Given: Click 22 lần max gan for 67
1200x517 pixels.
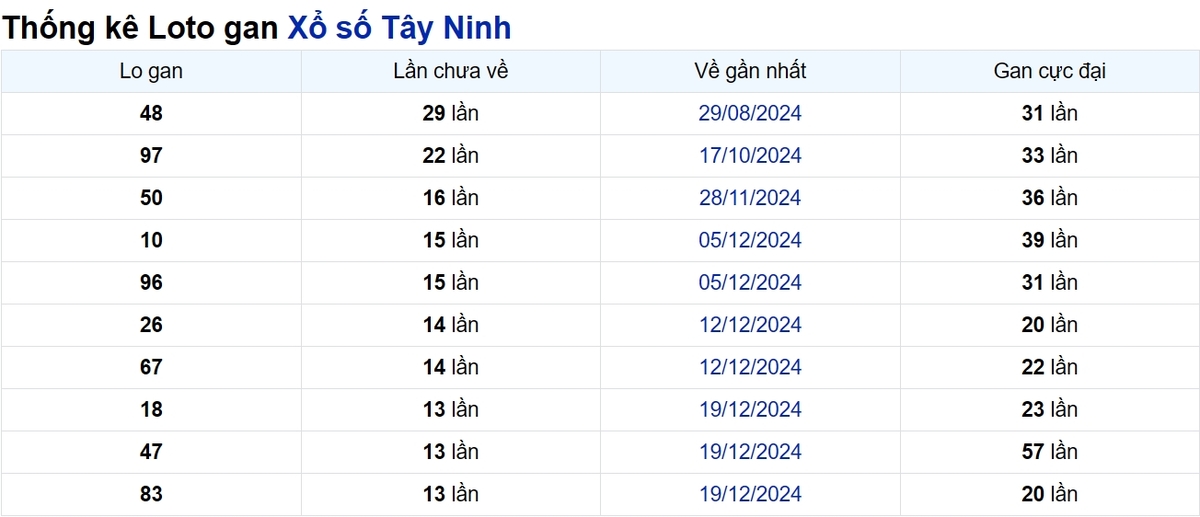Looking at the screenshot, I should point(1050,367).
